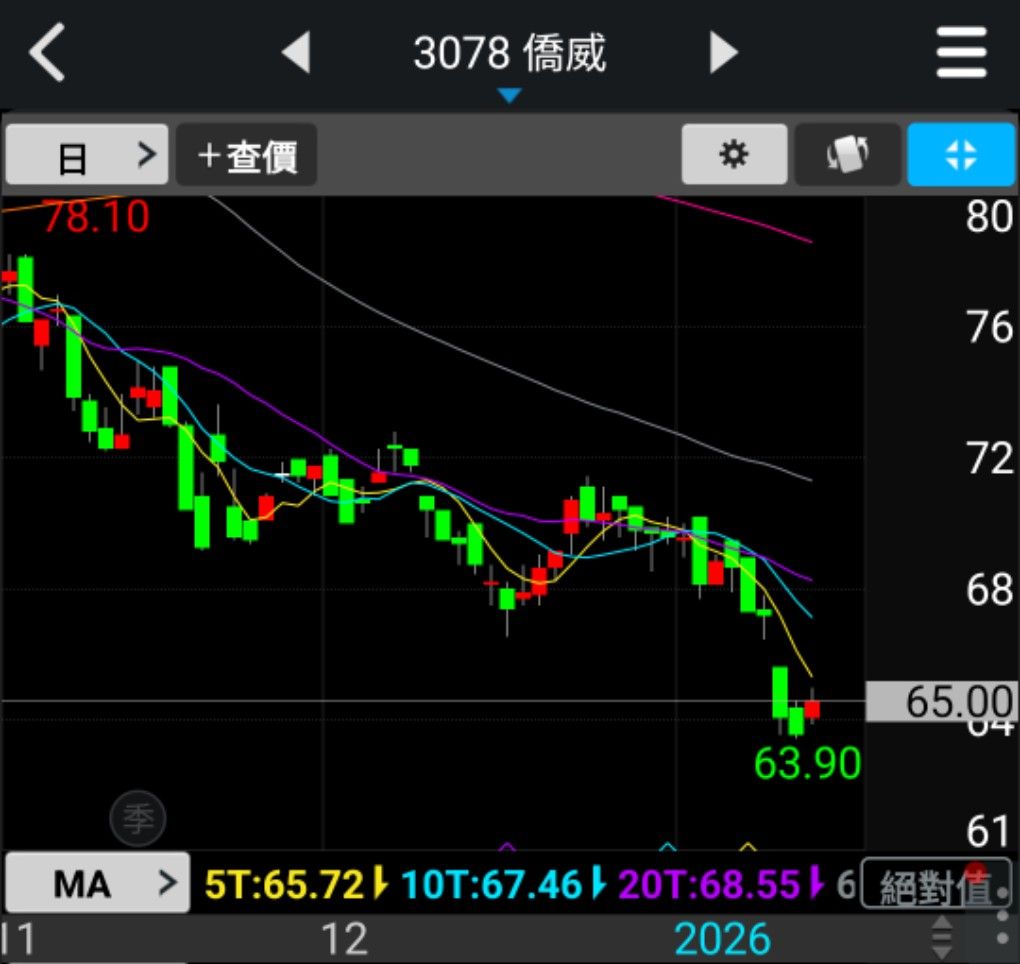Go back with the left chevron arrow
The width and height of the screenshot is (1020, 964).
pos(47,52)
